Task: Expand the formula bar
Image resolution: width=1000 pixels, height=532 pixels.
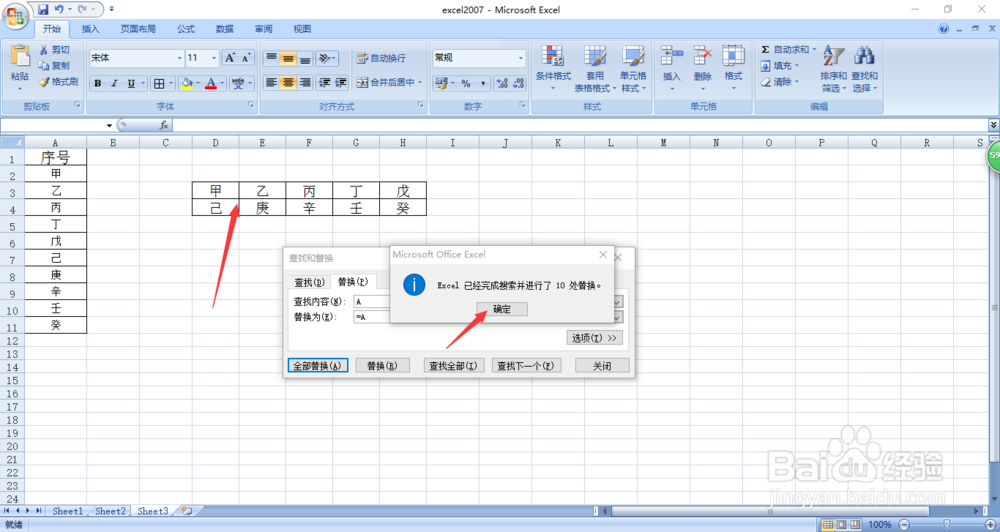Action: coord(993,125)
